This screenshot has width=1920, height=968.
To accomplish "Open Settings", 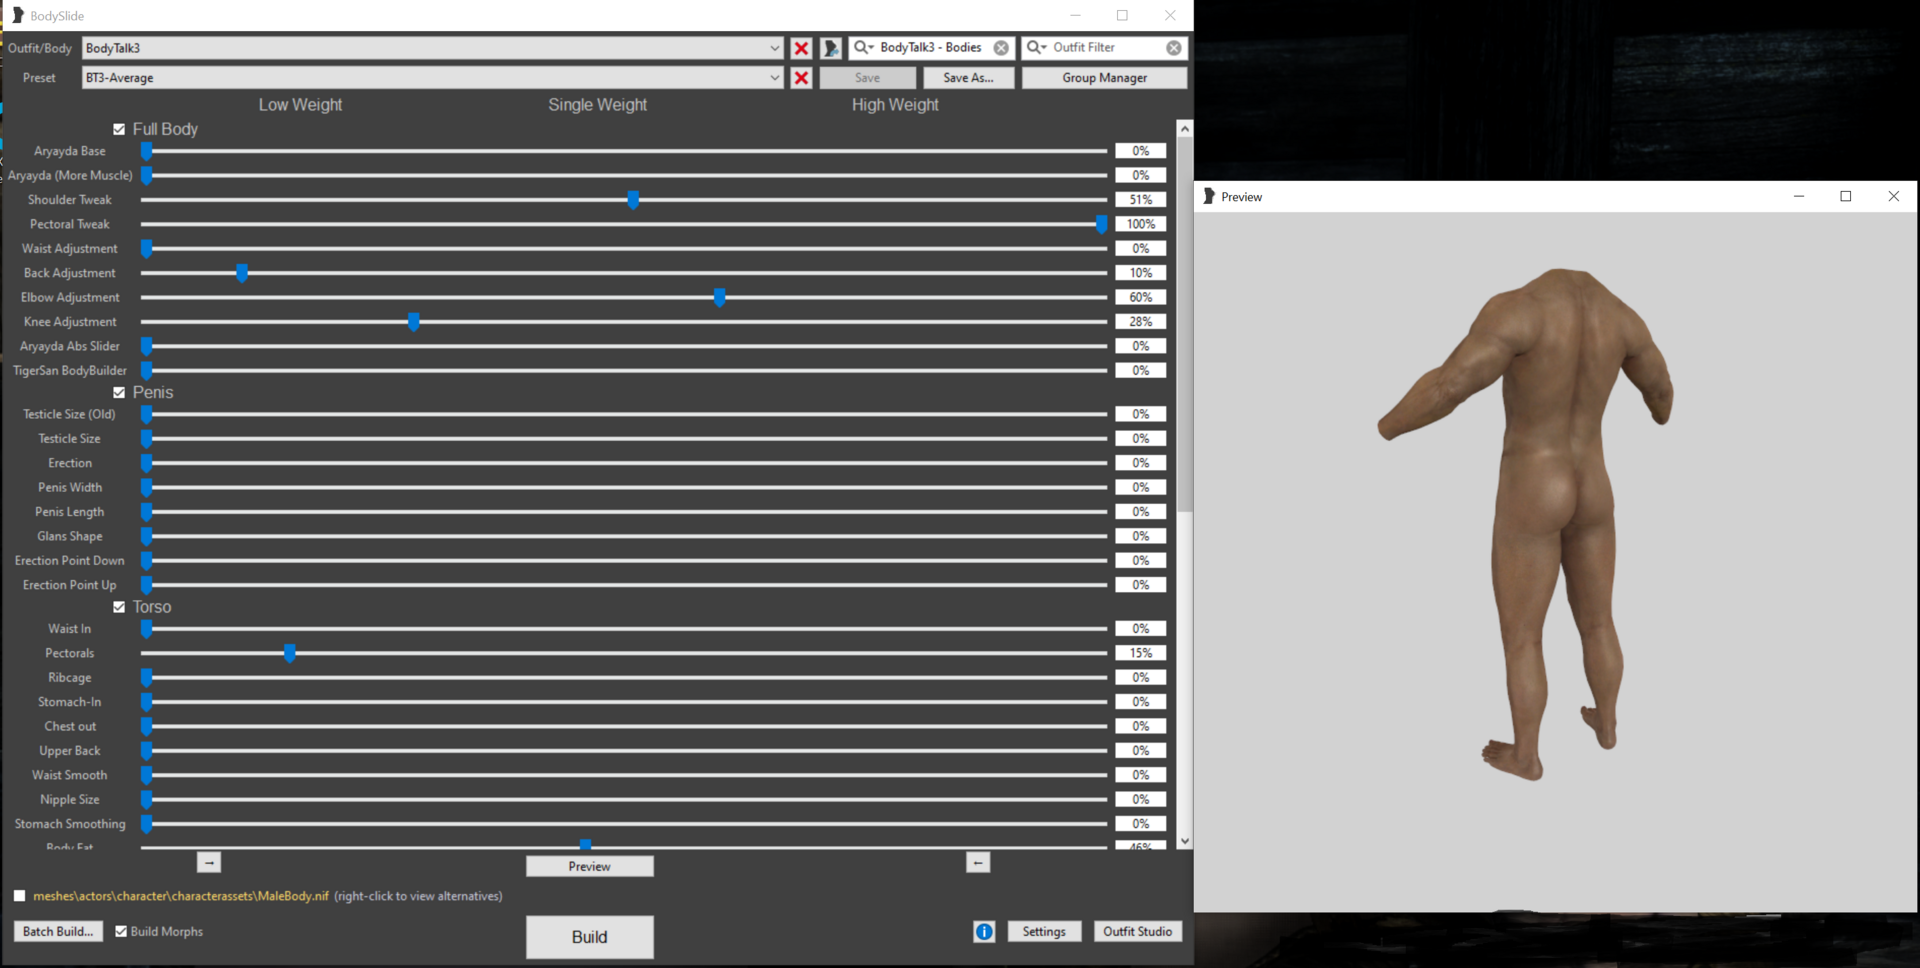I will click(1044, 931).
